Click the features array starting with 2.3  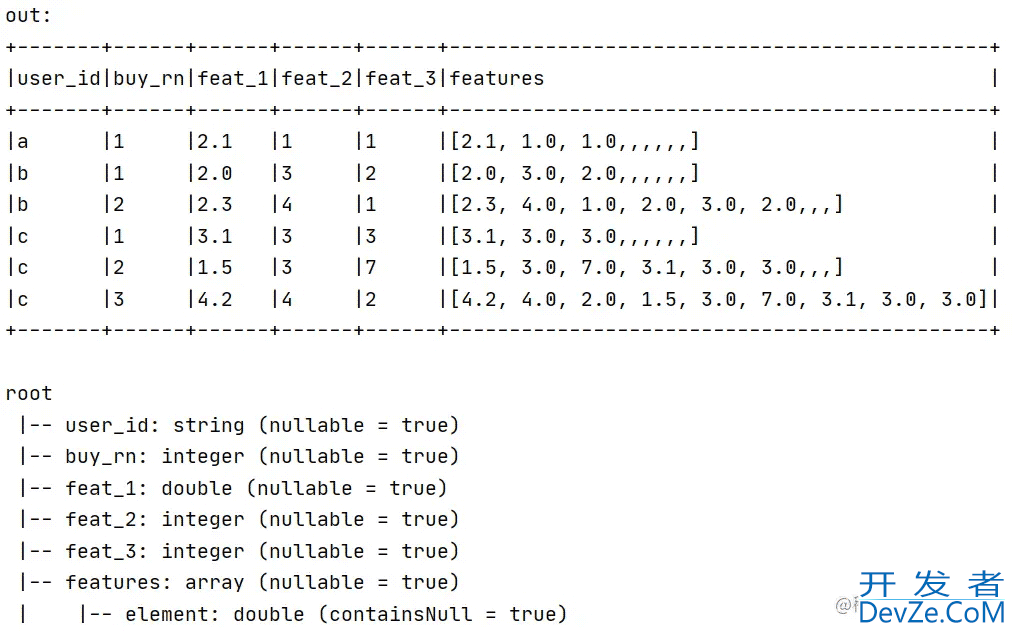(x=647, y=205)
